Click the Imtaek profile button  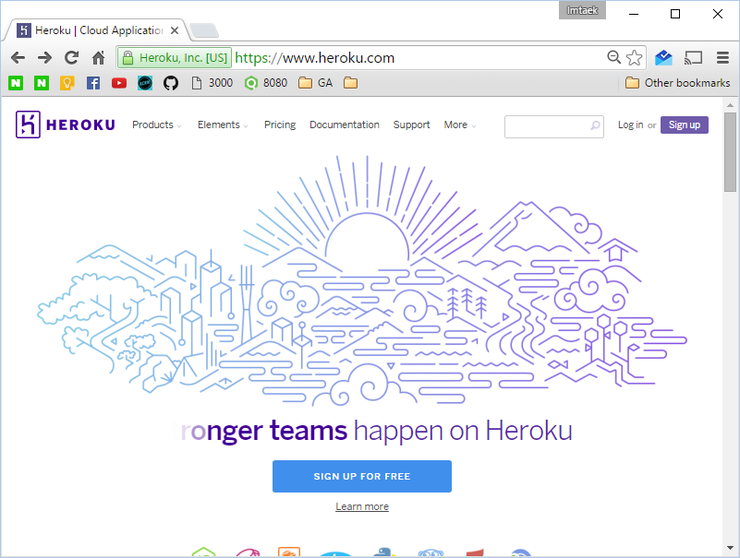582,10
